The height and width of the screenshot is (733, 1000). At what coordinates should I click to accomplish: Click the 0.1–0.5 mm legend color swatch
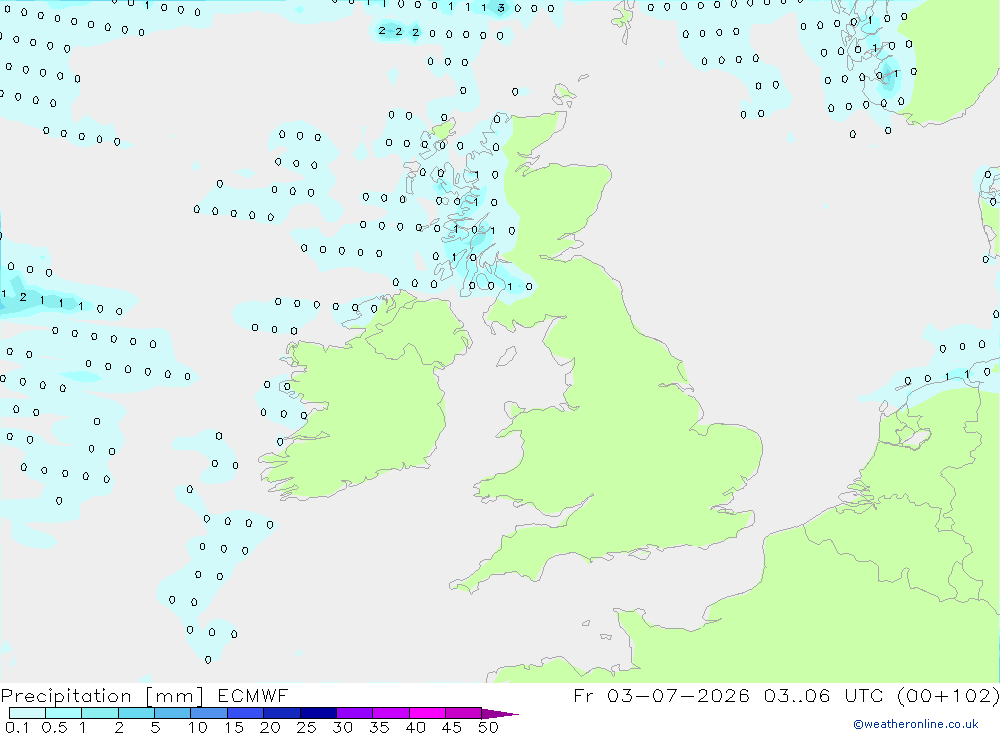point(27,713)
